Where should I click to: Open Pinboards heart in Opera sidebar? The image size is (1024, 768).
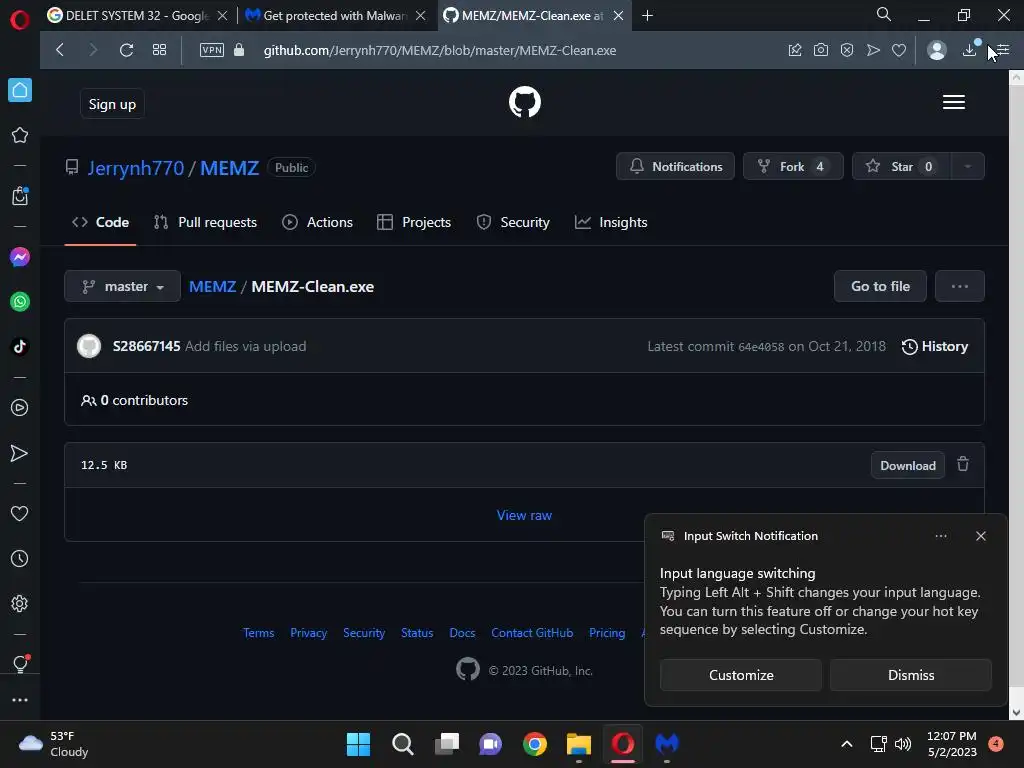point(20,514)
